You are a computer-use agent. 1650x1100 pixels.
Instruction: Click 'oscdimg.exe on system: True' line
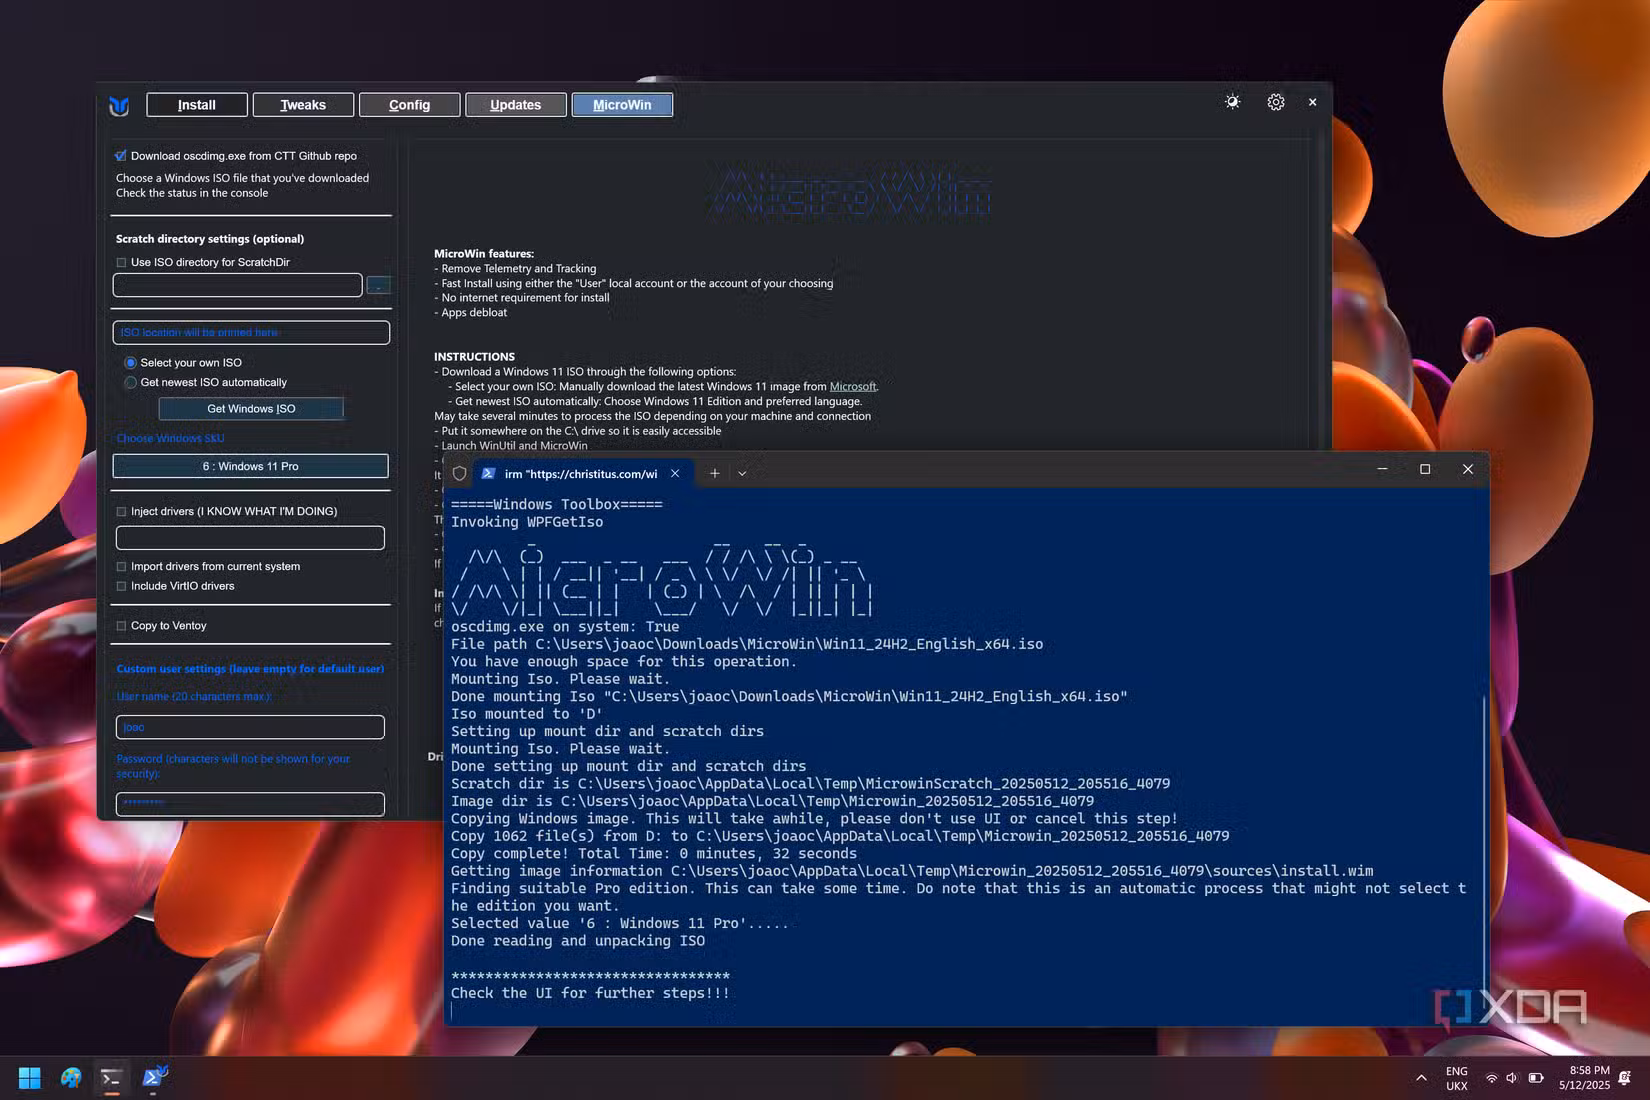click(565, 627)
